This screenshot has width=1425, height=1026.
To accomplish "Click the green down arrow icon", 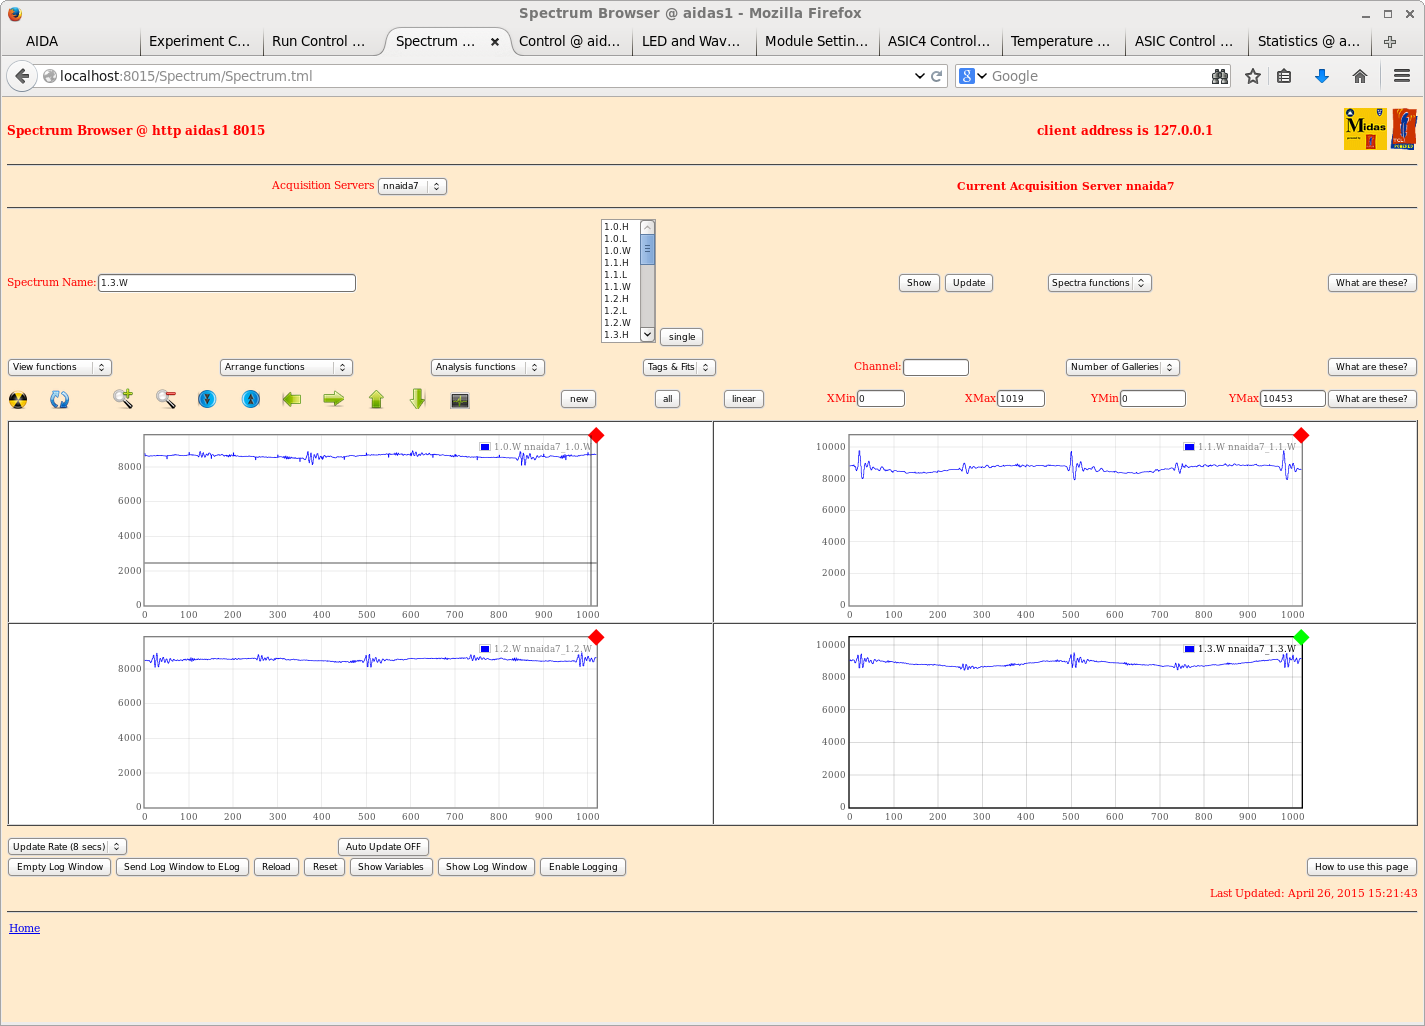I will [x=418, y=399].
